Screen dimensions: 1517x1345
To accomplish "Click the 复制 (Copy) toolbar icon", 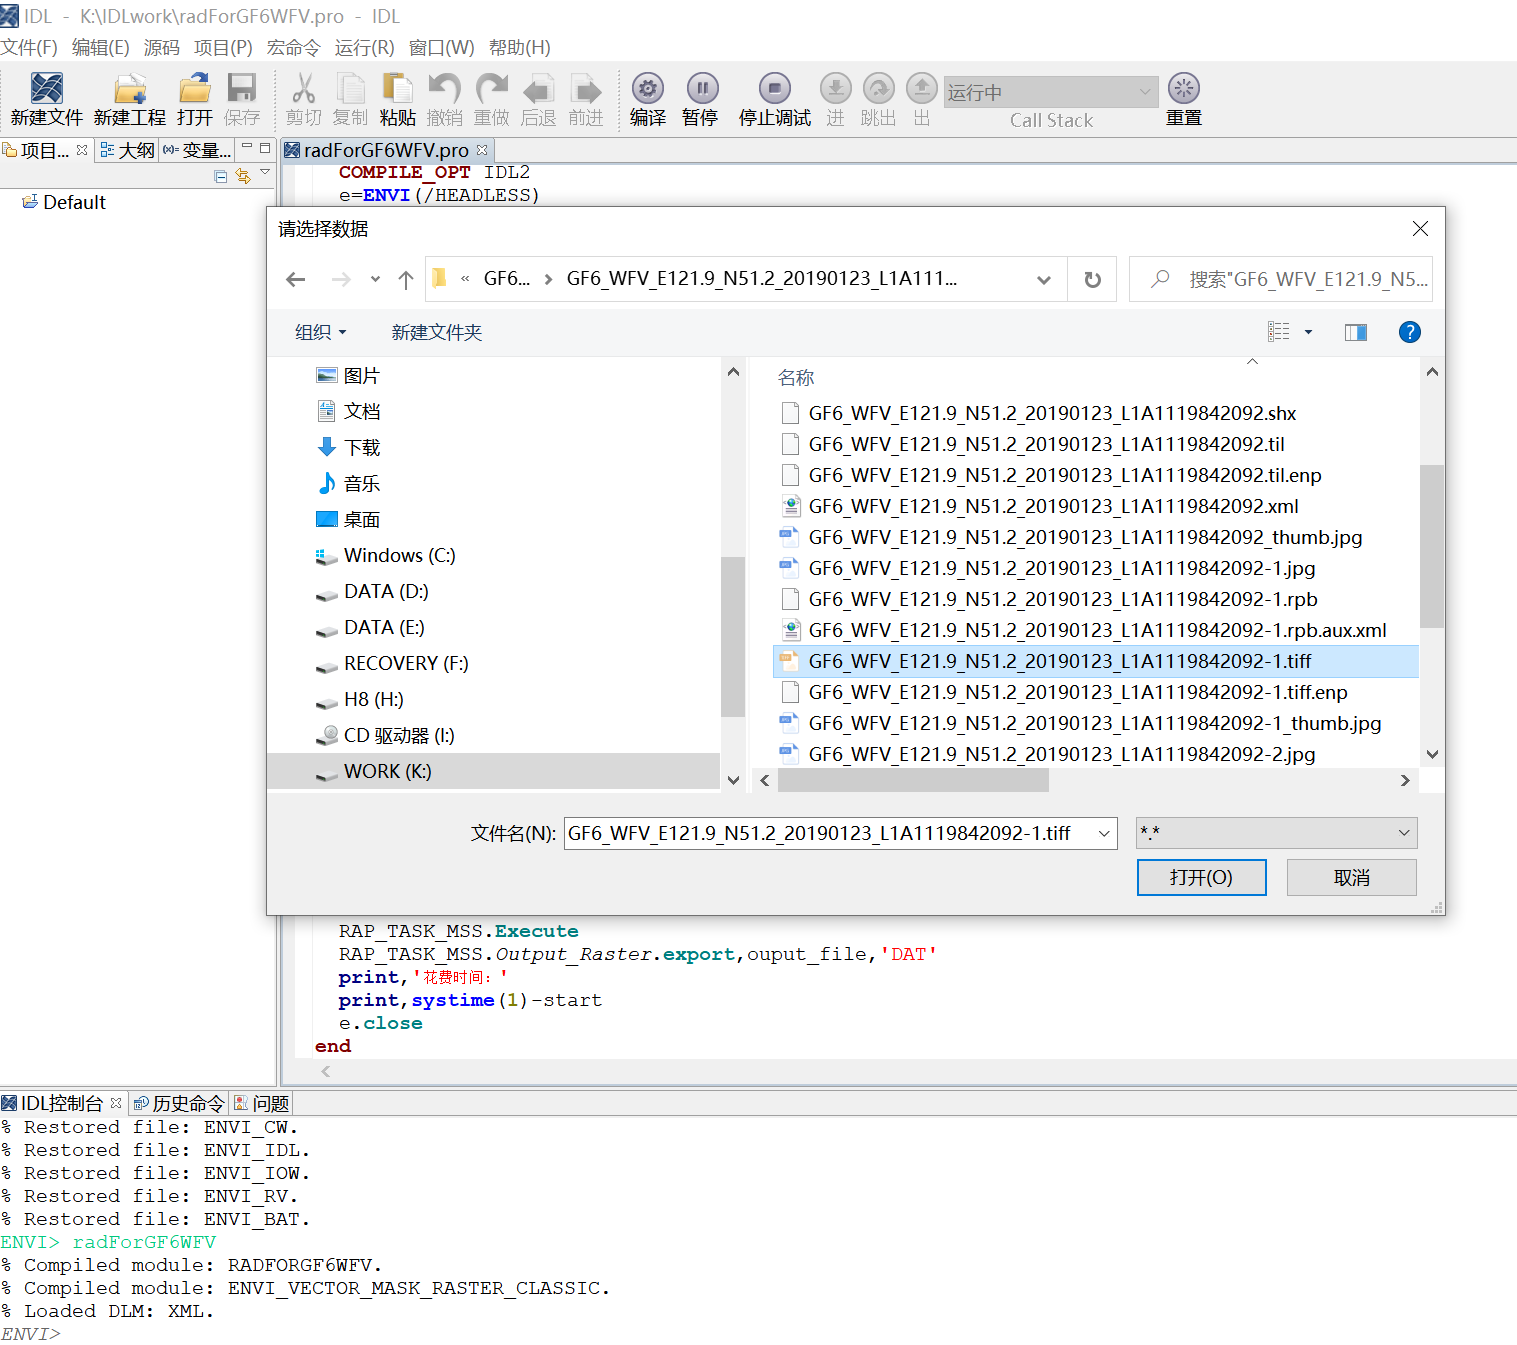I will click(x=350, y=89).
